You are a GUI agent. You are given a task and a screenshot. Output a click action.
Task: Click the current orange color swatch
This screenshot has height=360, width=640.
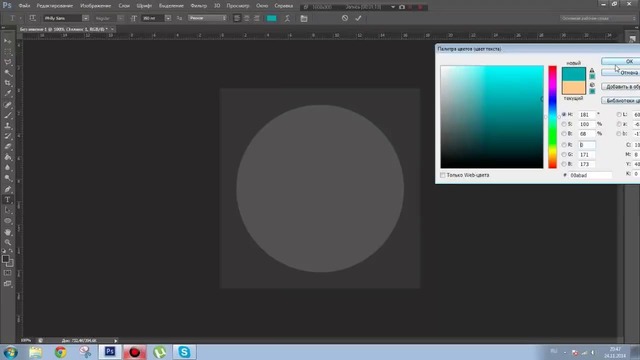pyautogui.click(x=573, y=87)
